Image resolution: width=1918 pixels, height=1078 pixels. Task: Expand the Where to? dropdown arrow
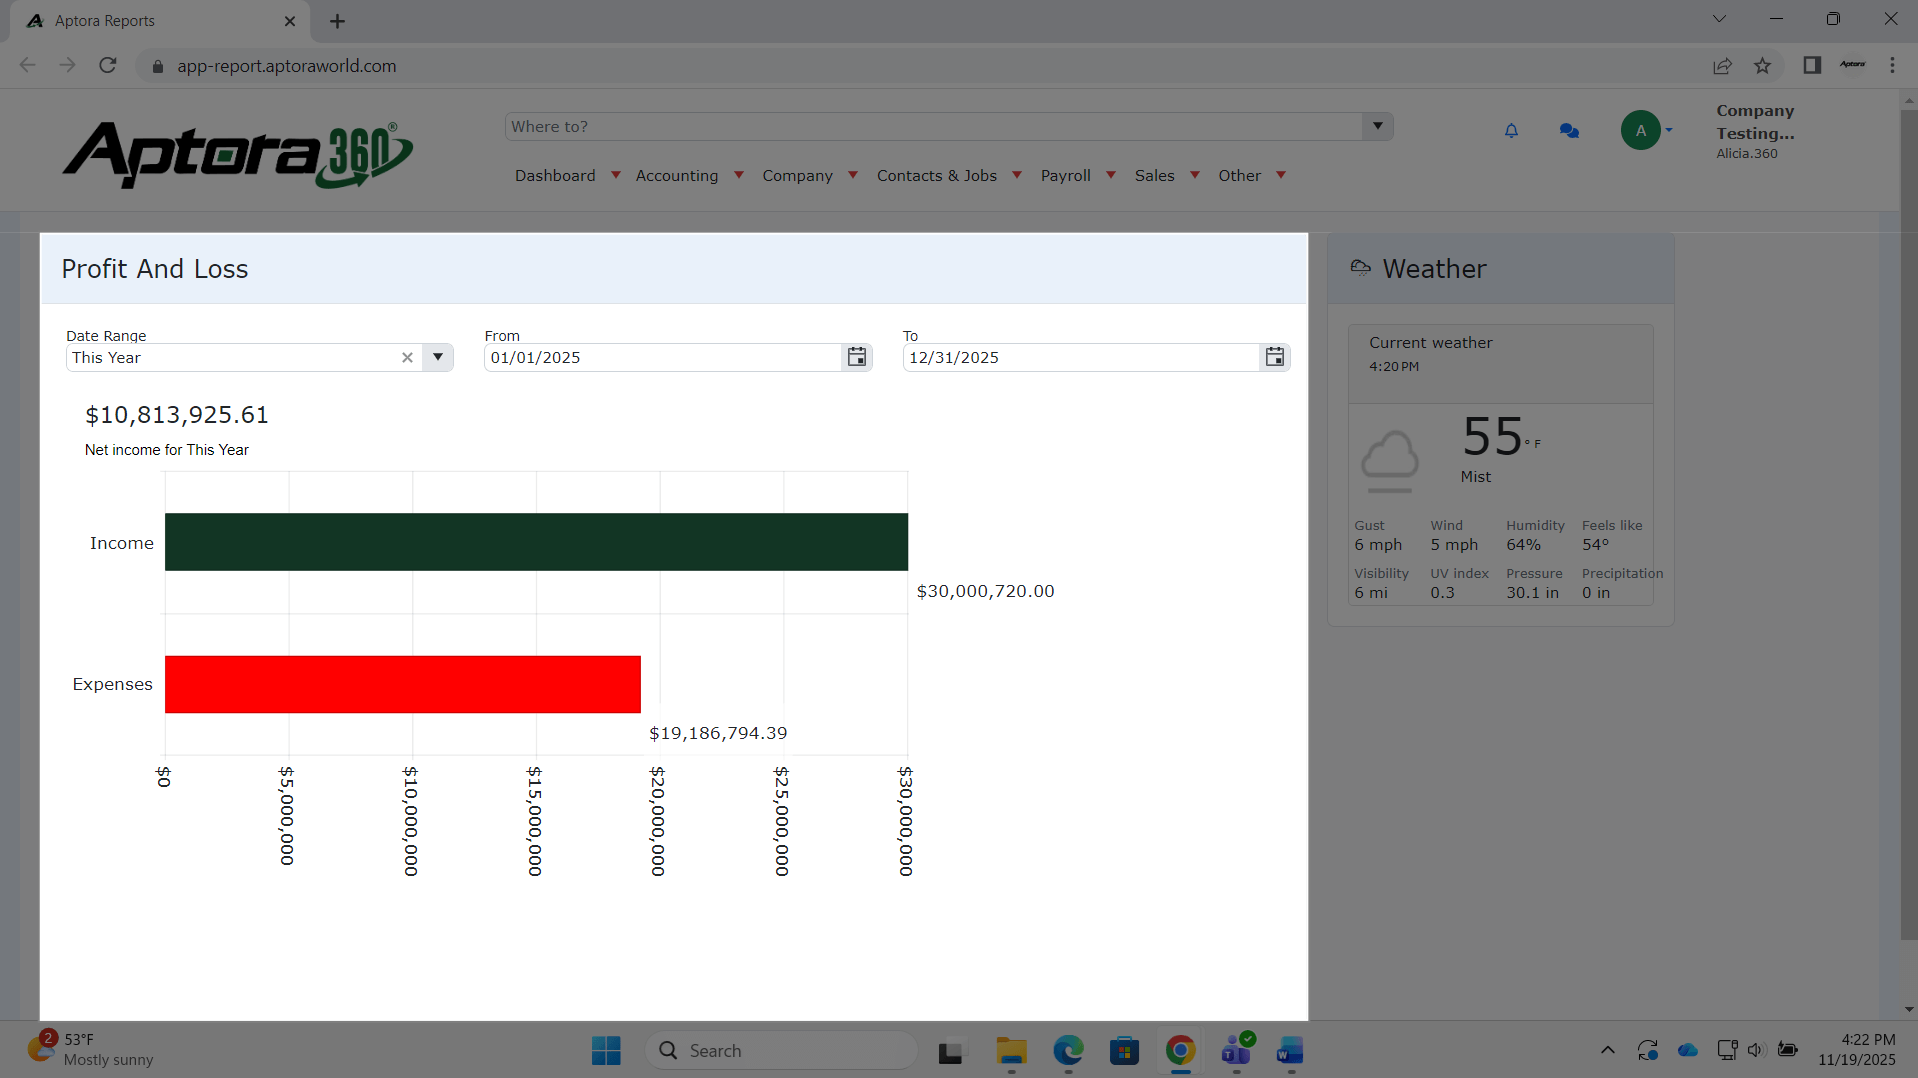1377,126
